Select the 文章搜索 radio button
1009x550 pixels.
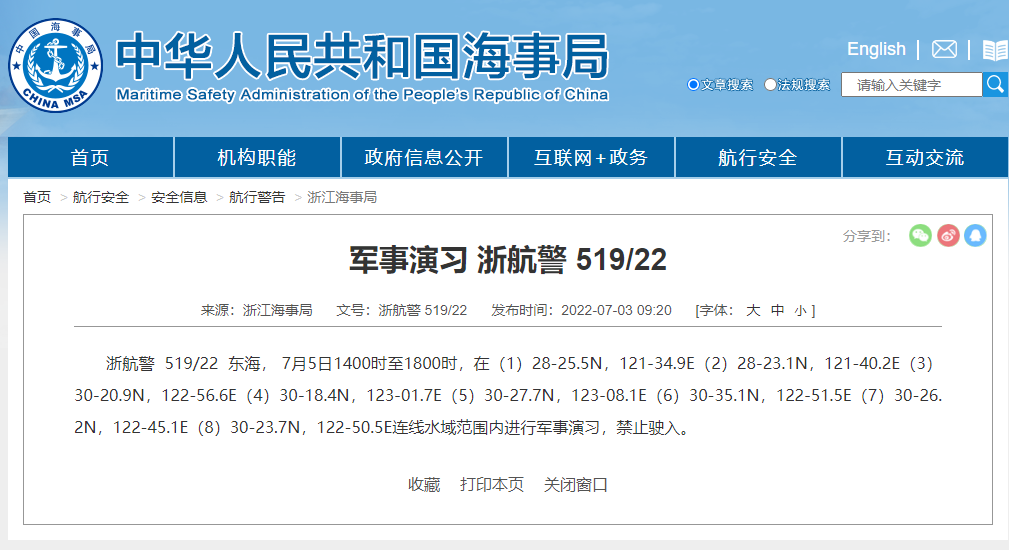pos(693,85)
